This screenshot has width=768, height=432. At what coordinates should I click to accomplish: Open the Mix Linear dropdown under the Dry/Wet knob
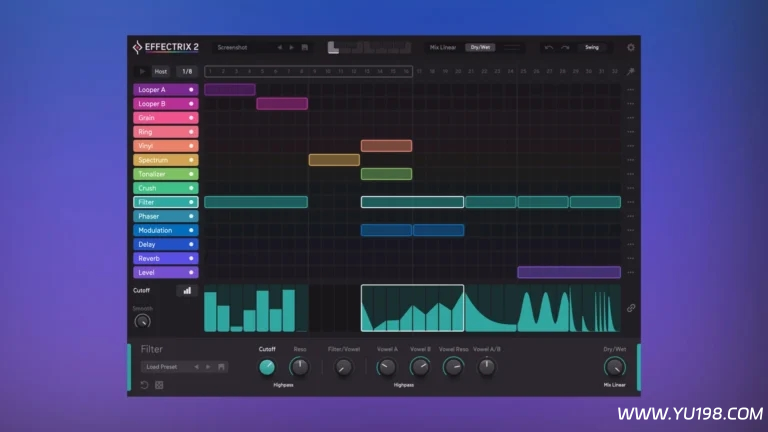(614, 385)
